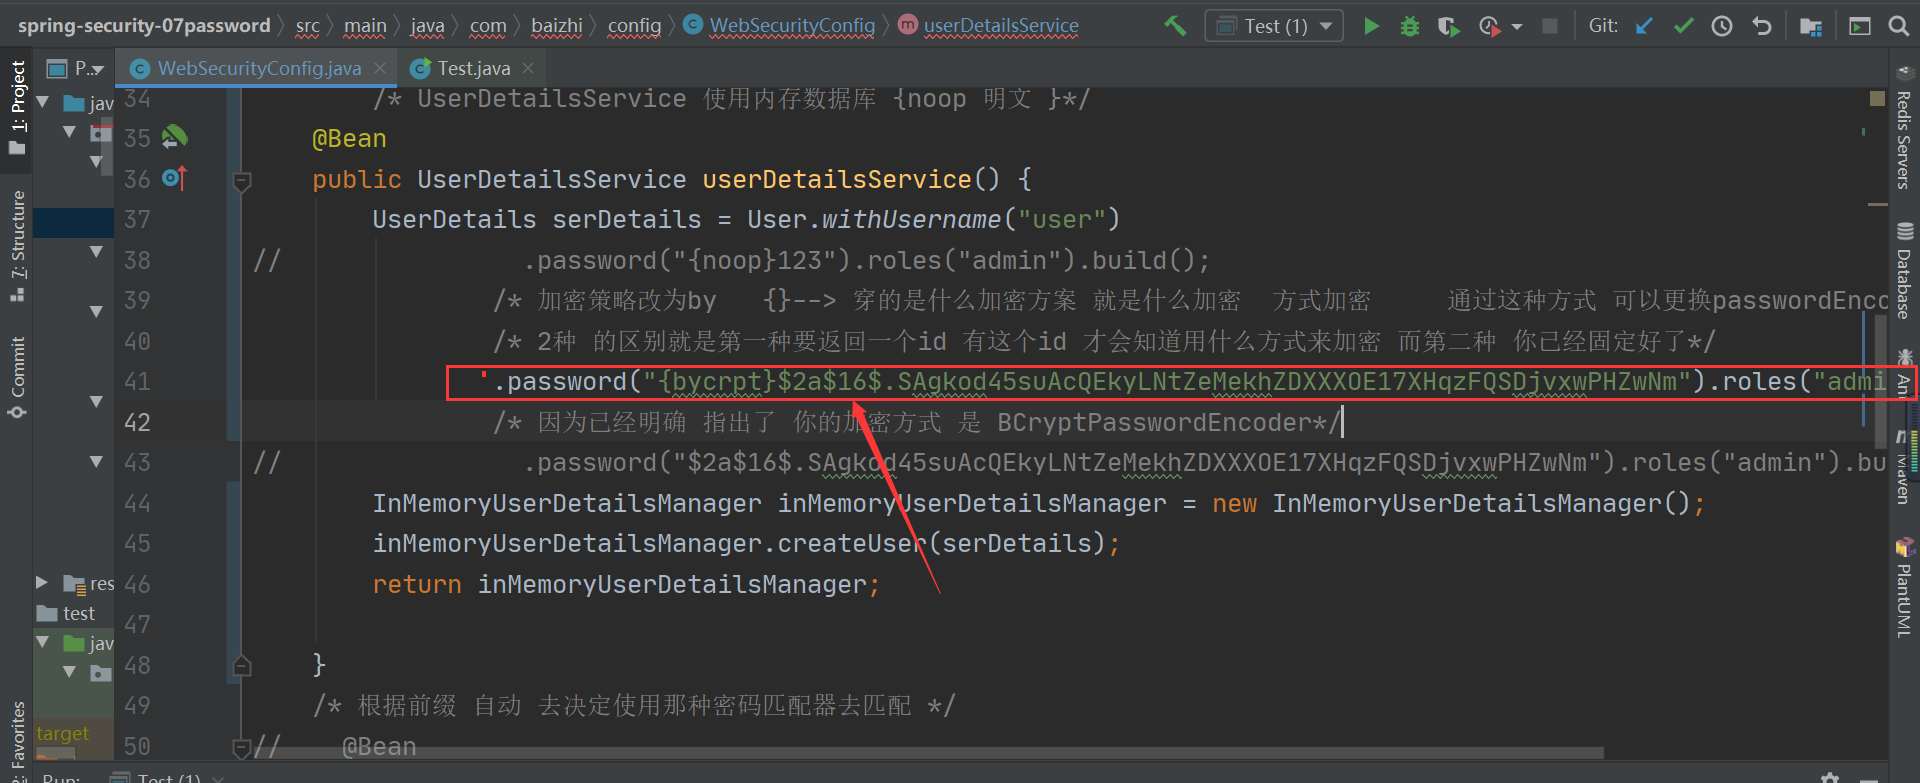This screenshot has width=1920, height=783.
Task: Open the Test (1) run configuration dropdown
Action: 1274,26
